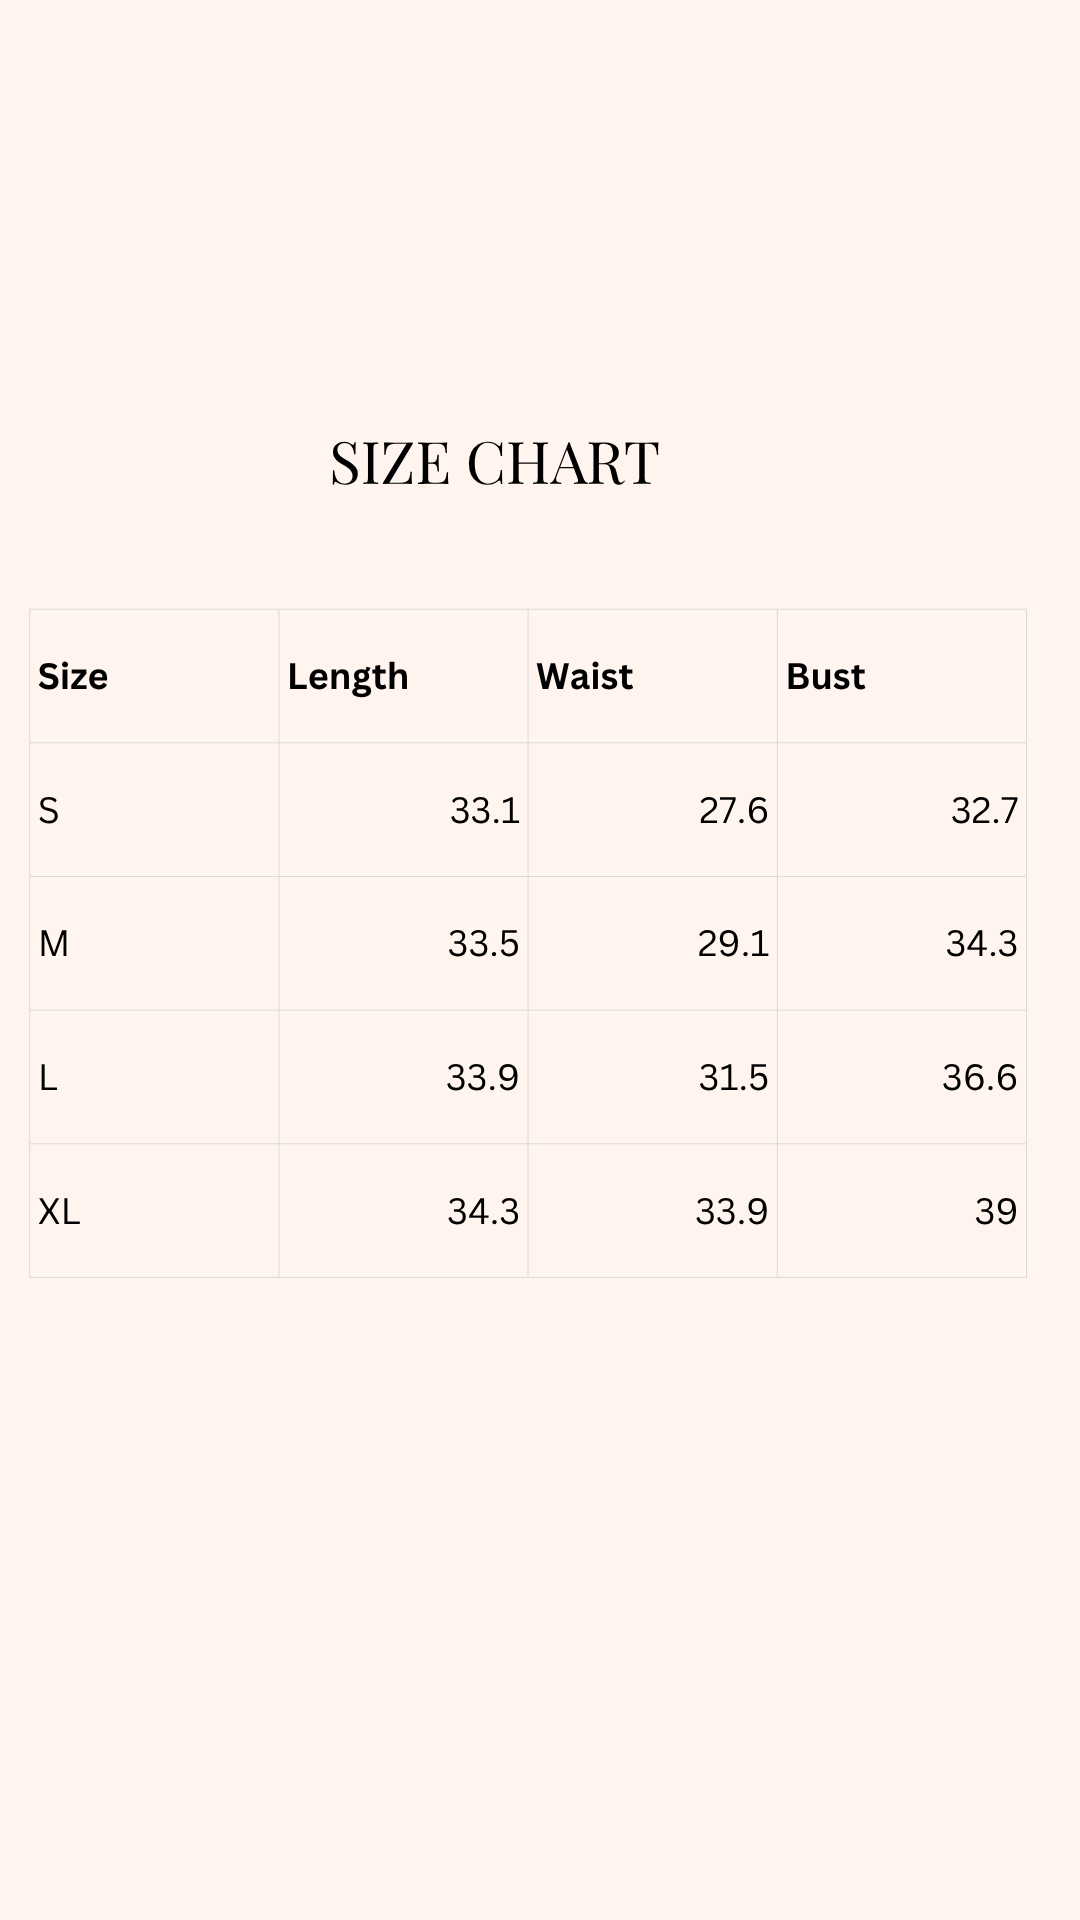The width and height of the screenshot is (1080, 1920).
Task: Select the Length column header
Action: pyautogui.click(x=348, y=677)
